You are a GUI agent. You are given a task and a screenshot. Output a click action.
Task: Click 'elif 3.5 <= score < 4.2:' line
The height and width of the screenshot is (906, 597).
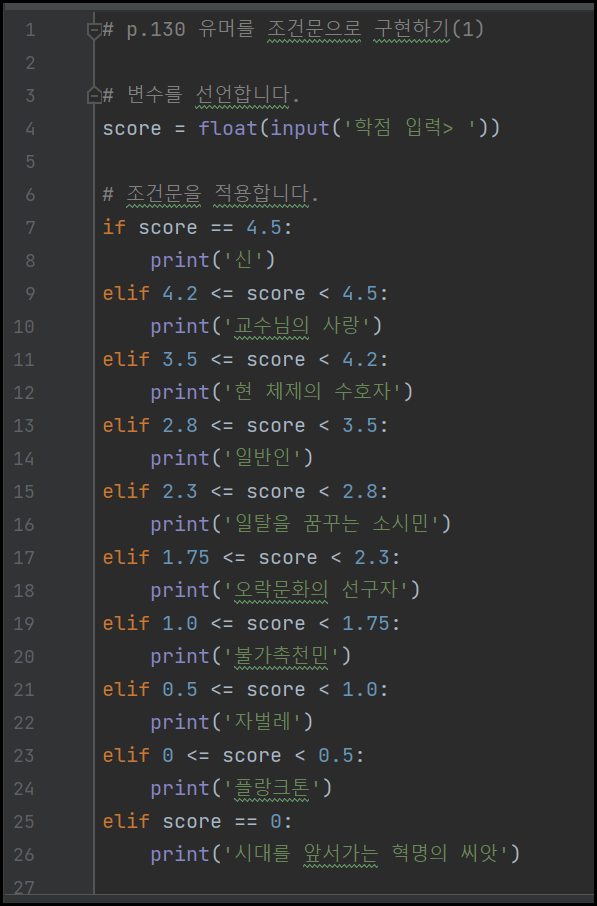click(245, 359)
